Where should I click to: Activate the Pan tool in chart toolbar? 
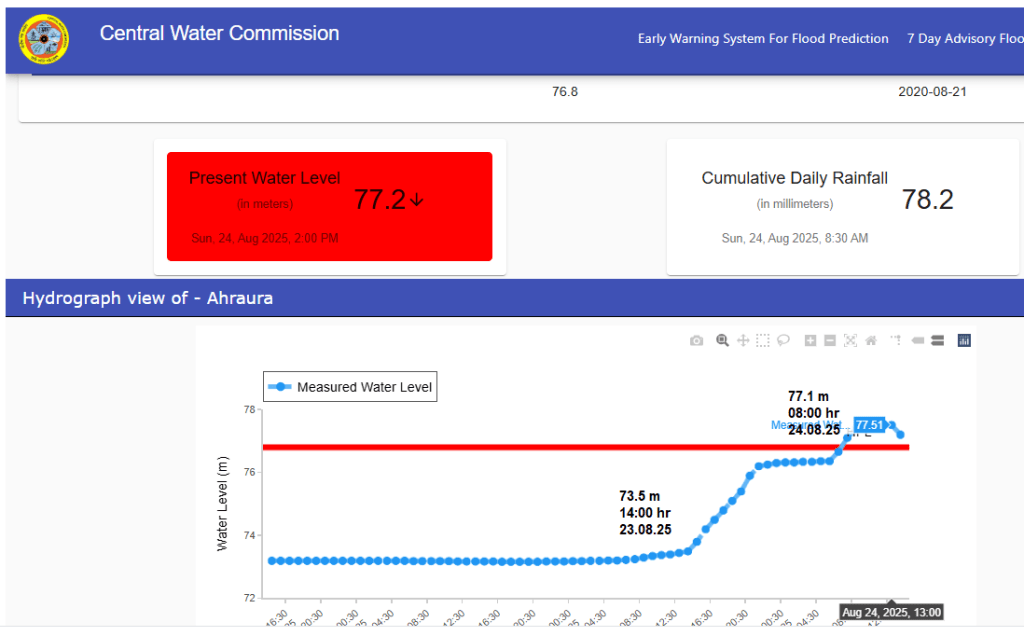pos(743,341)
